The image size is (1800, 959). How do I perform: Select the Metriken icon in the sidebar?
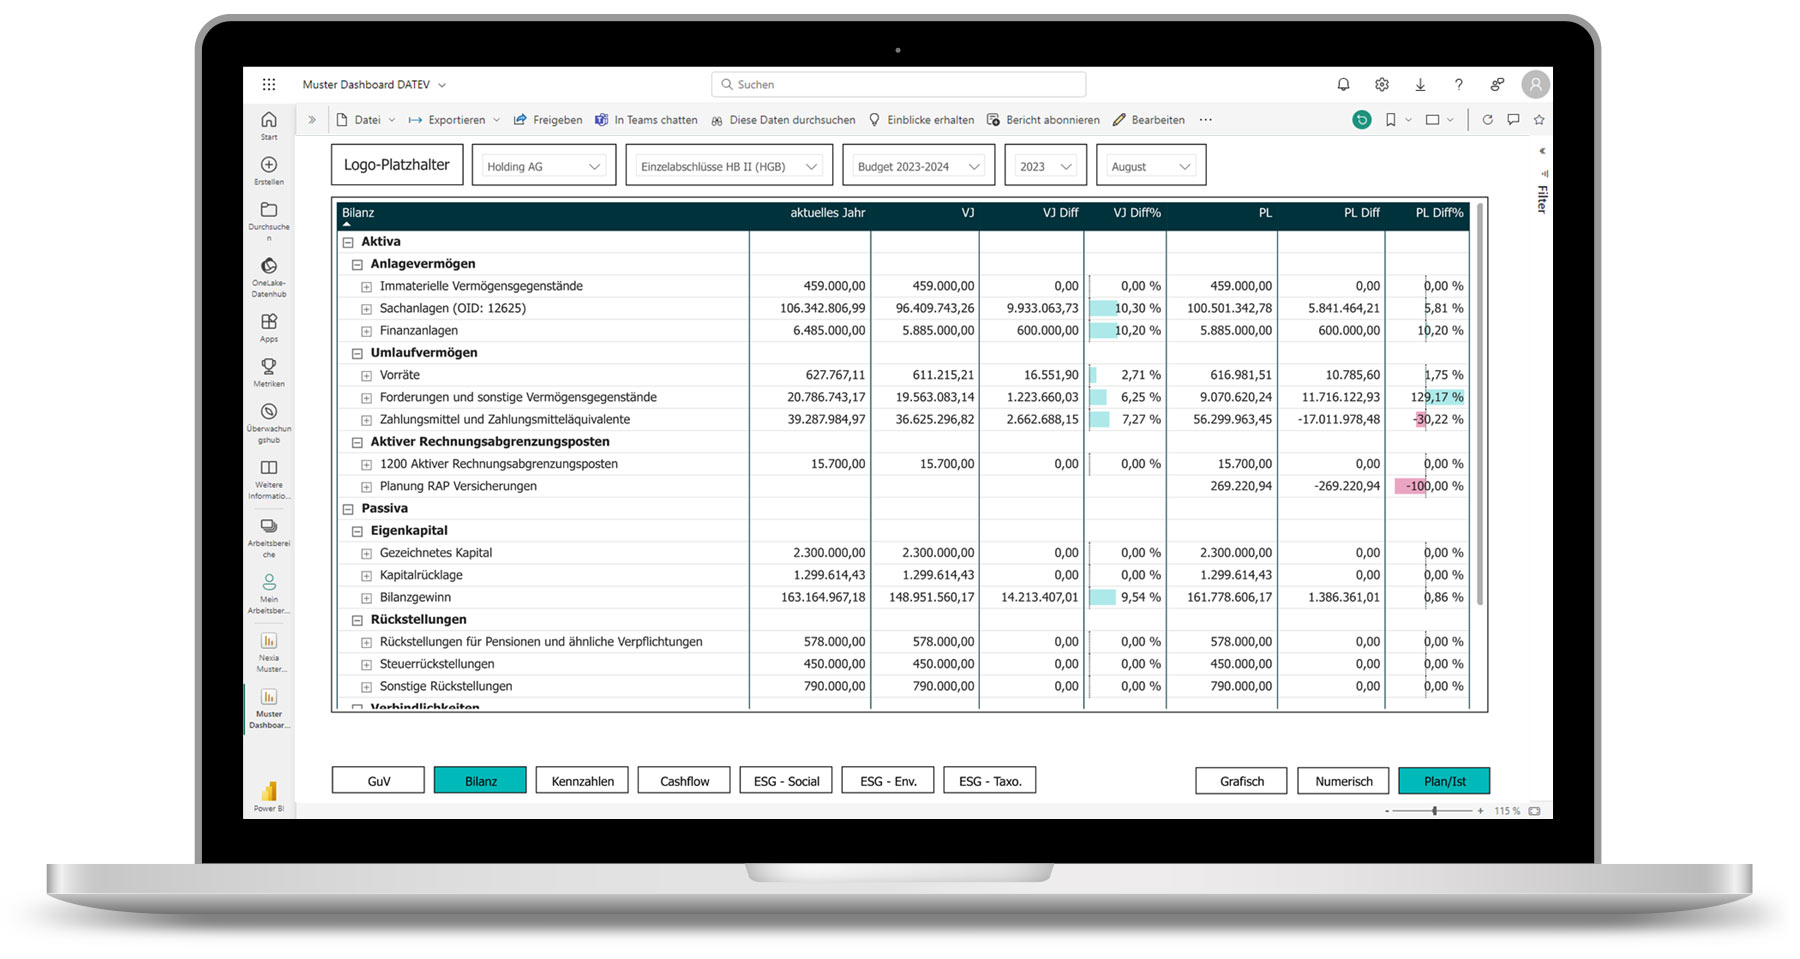[268, 368]
